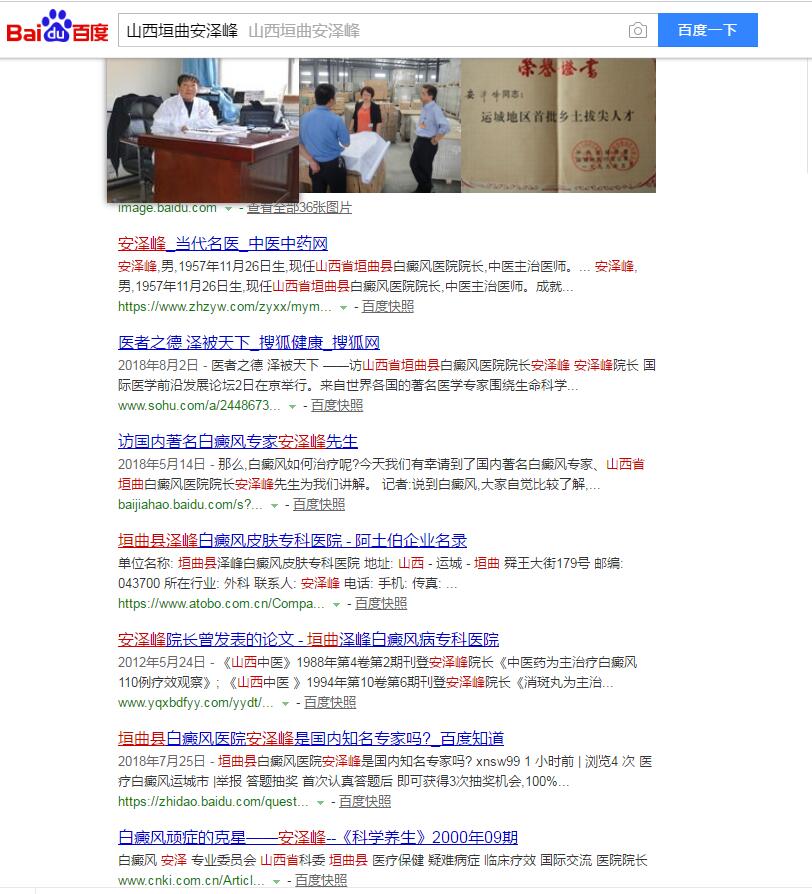Image resolution: width=812 pixels, height=894 pixels.
Task: Click the www.cnki.com.cn URL text
Action: pyautogui.click(x=191, y=880)
